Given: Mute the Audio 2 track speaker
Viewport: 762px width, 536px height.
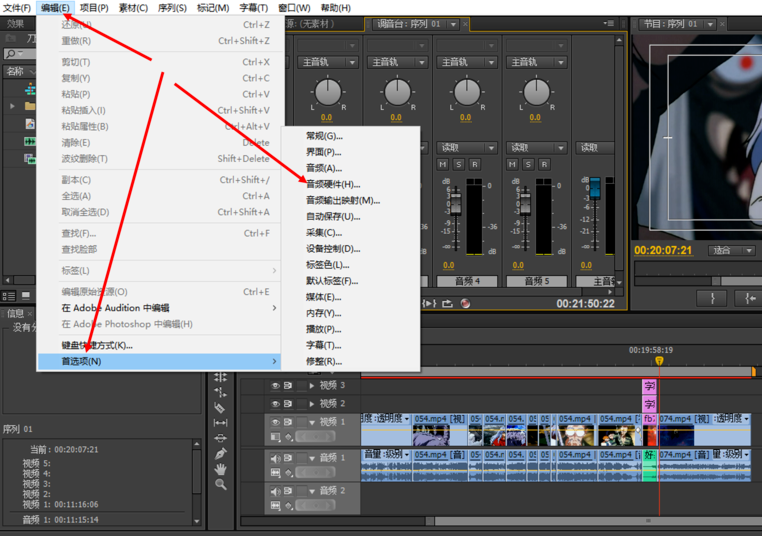Looking at the screenshot, I should (276, 491).
